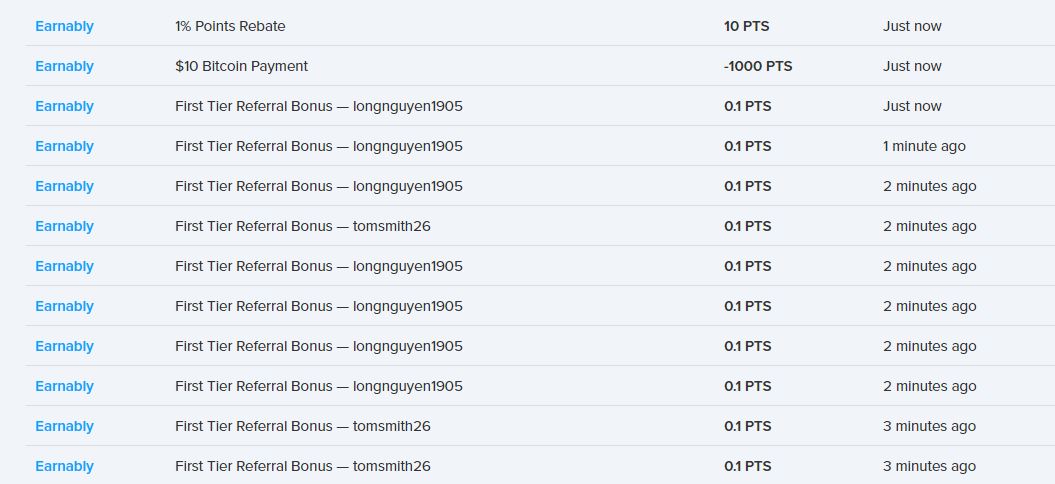Select tomsmith26 referral bonus from 2 minutes ago
This screenshot has width=1055, height=484.
(x=302, y=226)
